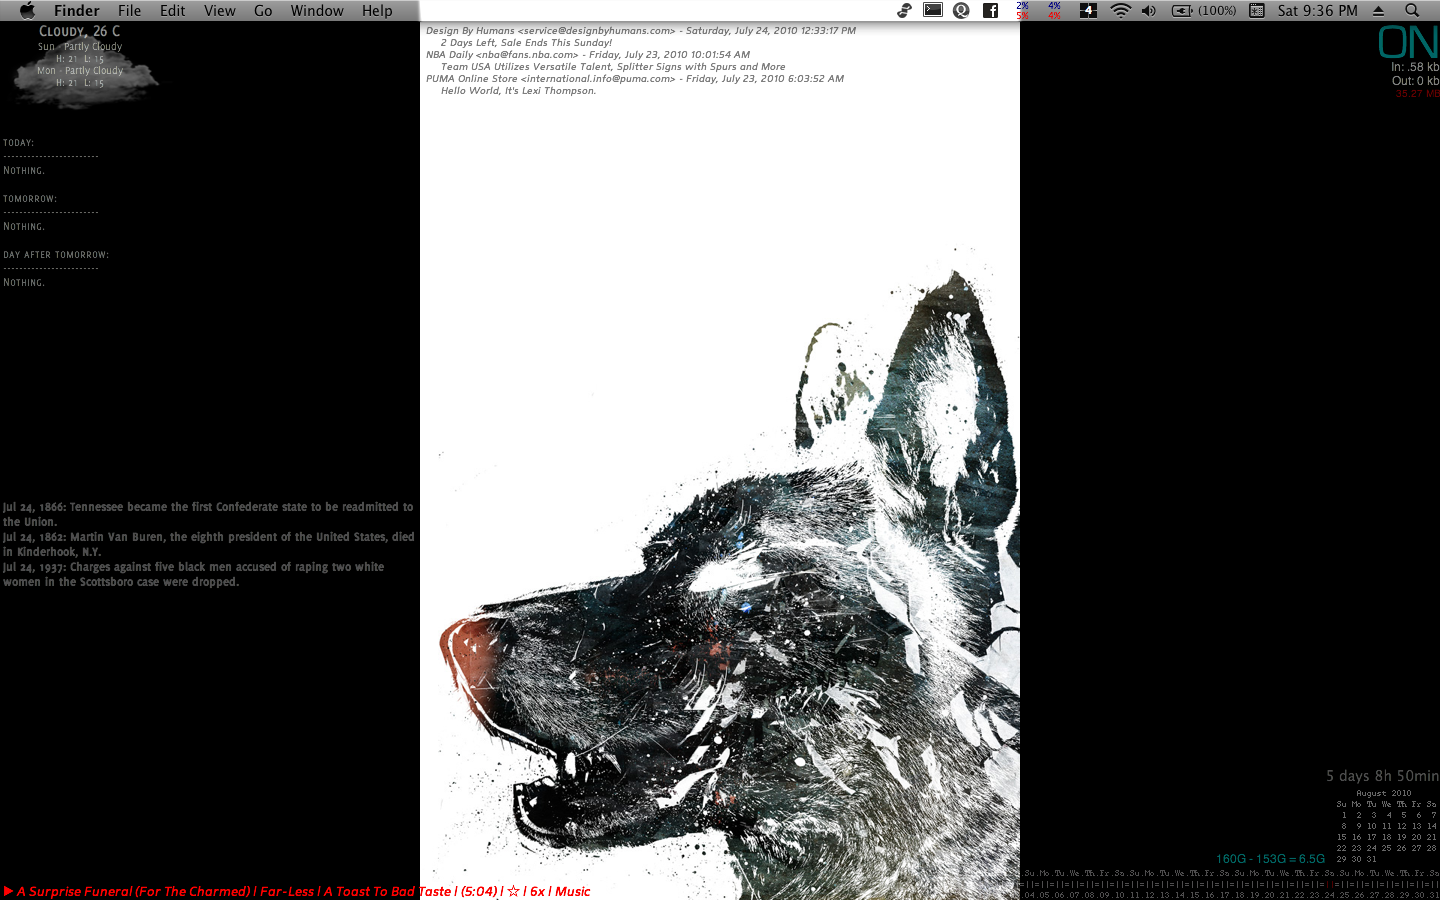Click the NBA Daily email sender line
The image size is (1440, 900).
(x=588, y=55)
